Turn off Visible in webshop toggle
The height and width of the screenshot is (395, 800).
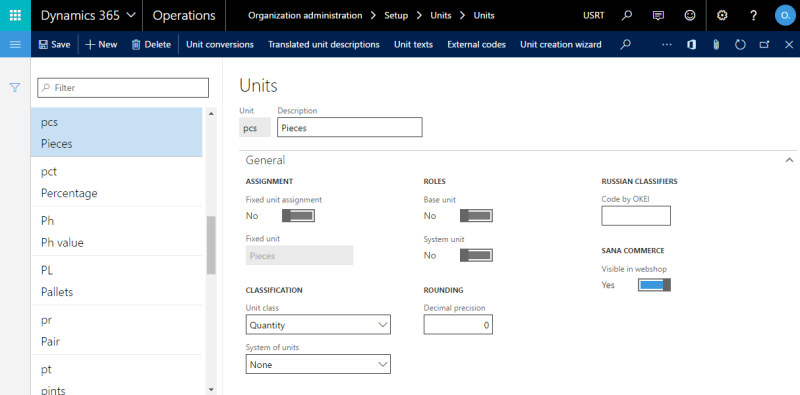[x=654, y=285]
